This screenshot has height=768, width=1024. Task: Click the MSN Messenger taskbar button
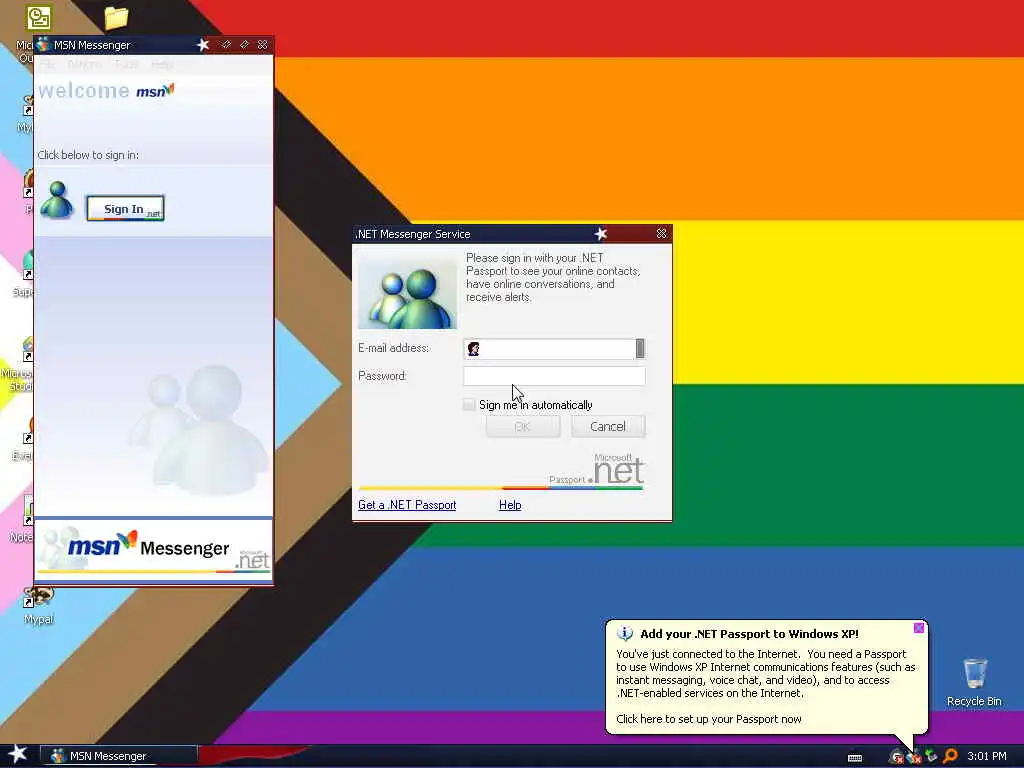click(x=119, y=756)
